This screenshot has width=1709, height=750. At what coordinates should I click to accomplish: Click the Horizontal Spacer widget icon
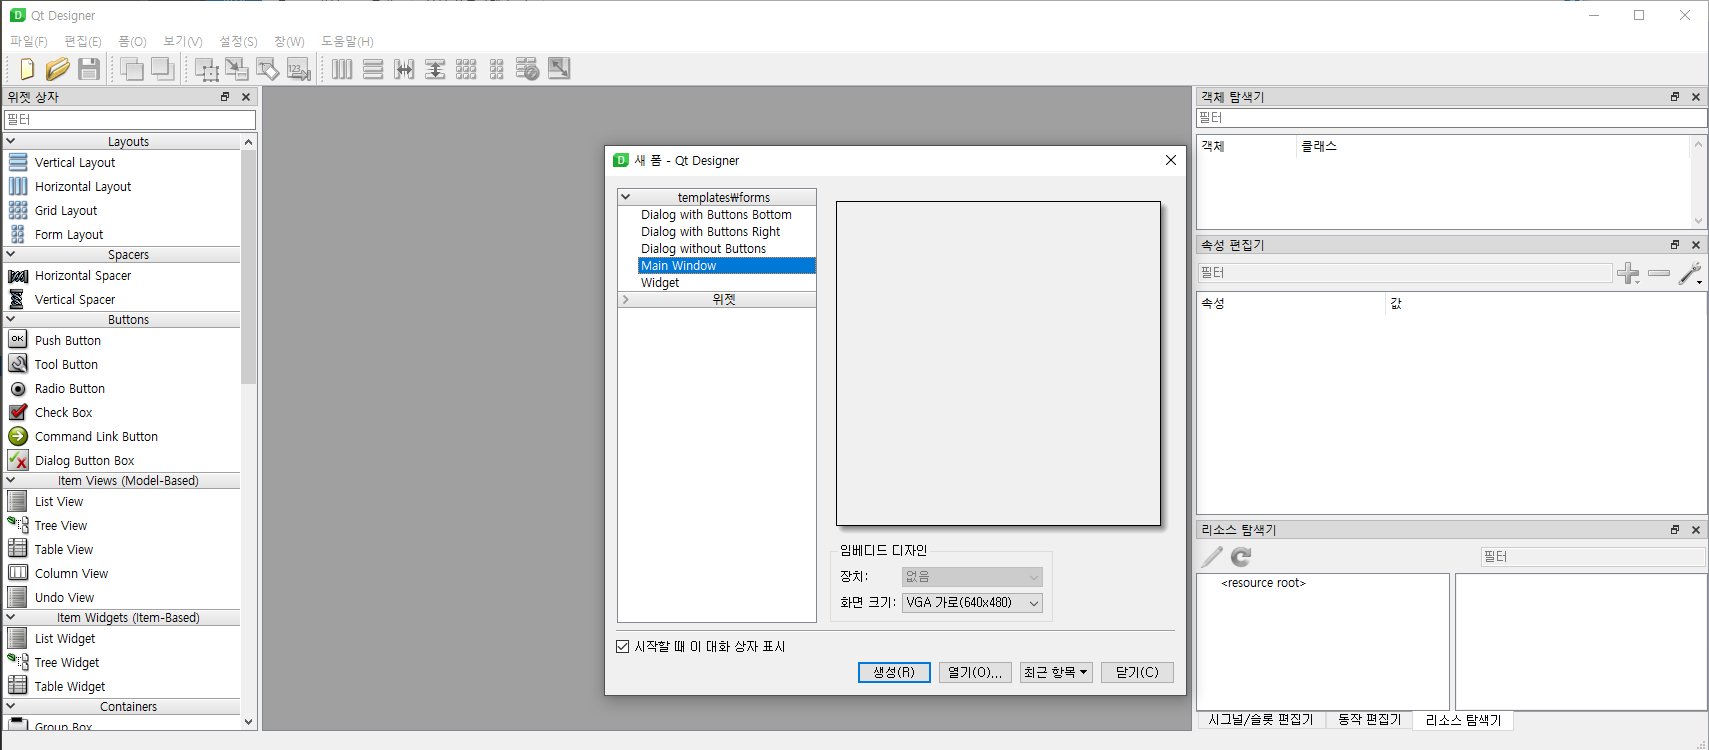point(18,275)
